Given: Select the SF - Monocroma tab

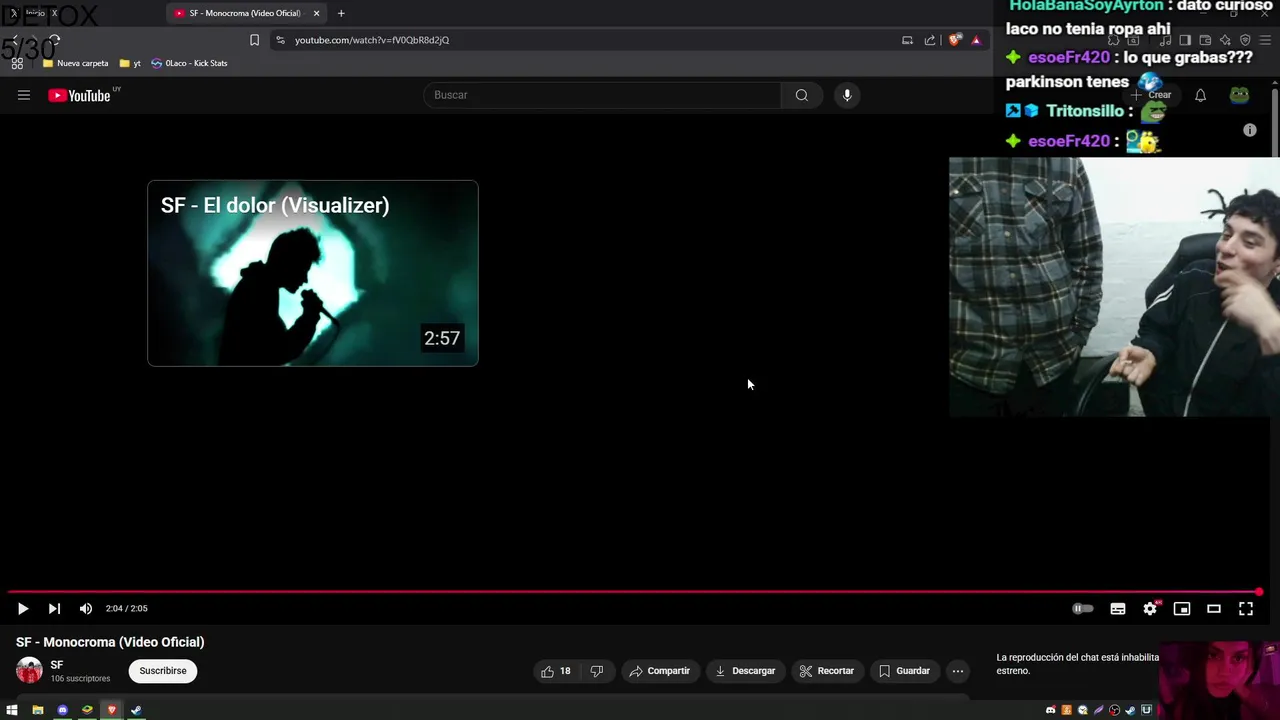Looking at the screenshot, I should [245, 13].
